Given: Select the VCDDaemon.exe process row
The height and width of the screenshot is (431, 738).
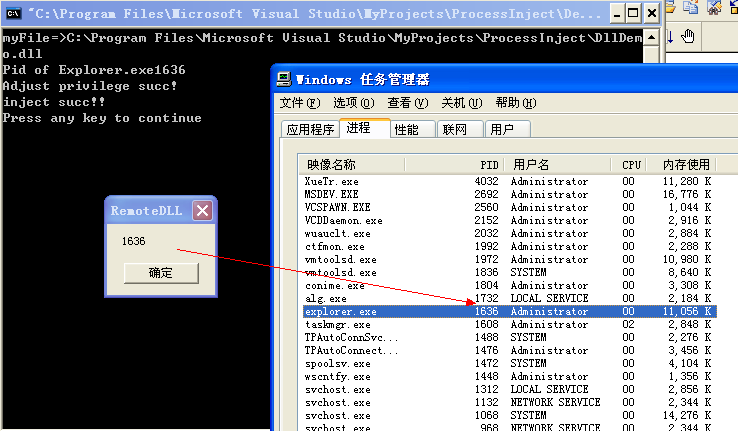Looking at the screenshot, I should pyautogui.click(x=509, y=221).
